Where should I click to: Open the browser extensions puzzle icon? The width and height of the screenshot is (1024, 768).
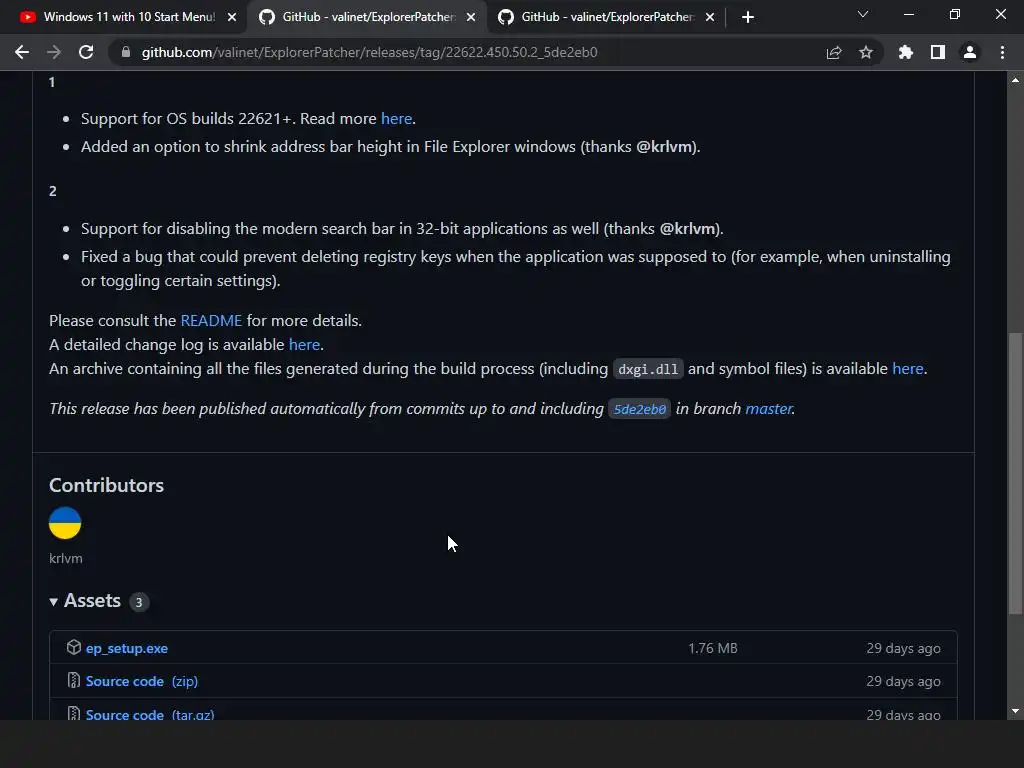pos(906,52)
